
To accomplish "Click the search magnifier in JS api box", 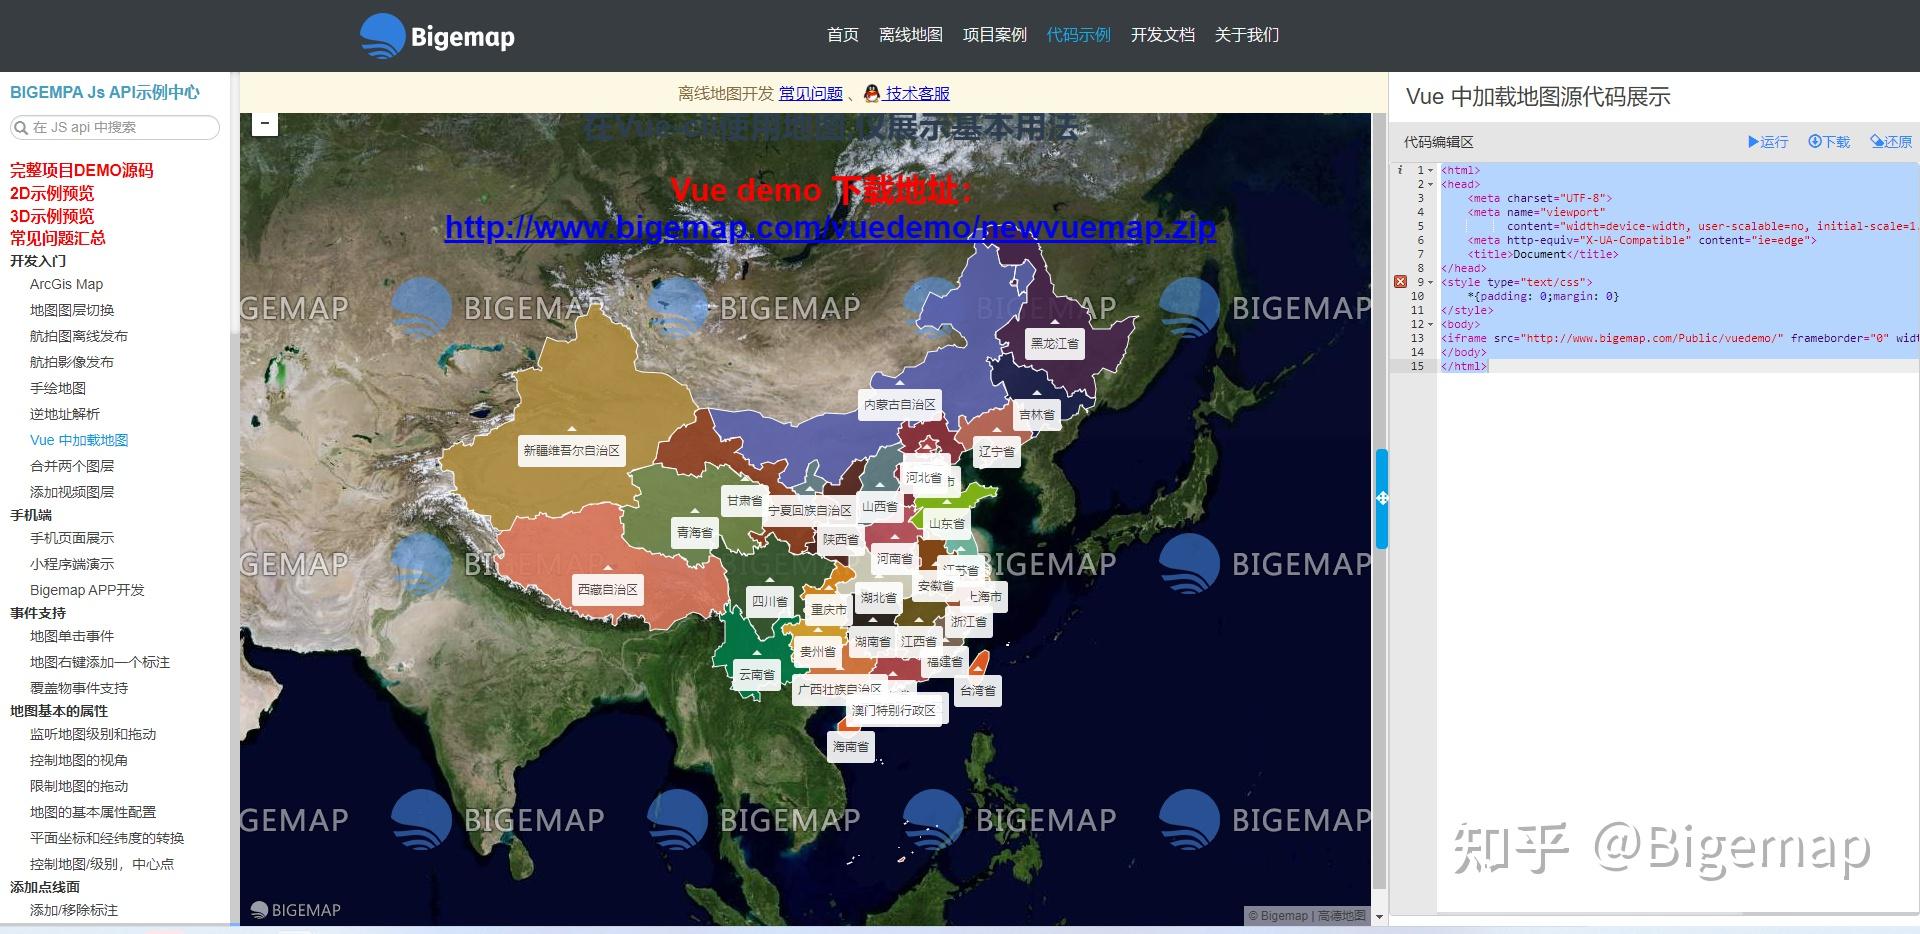I will coord(20,127).
